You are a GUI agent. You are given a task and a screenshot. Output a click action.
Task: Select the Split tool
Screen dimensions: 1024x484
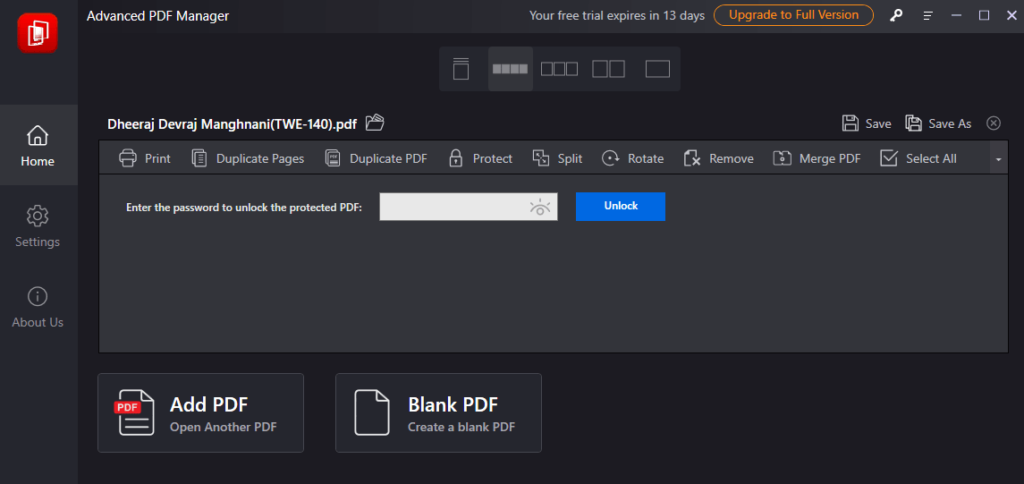click(557, 158)
